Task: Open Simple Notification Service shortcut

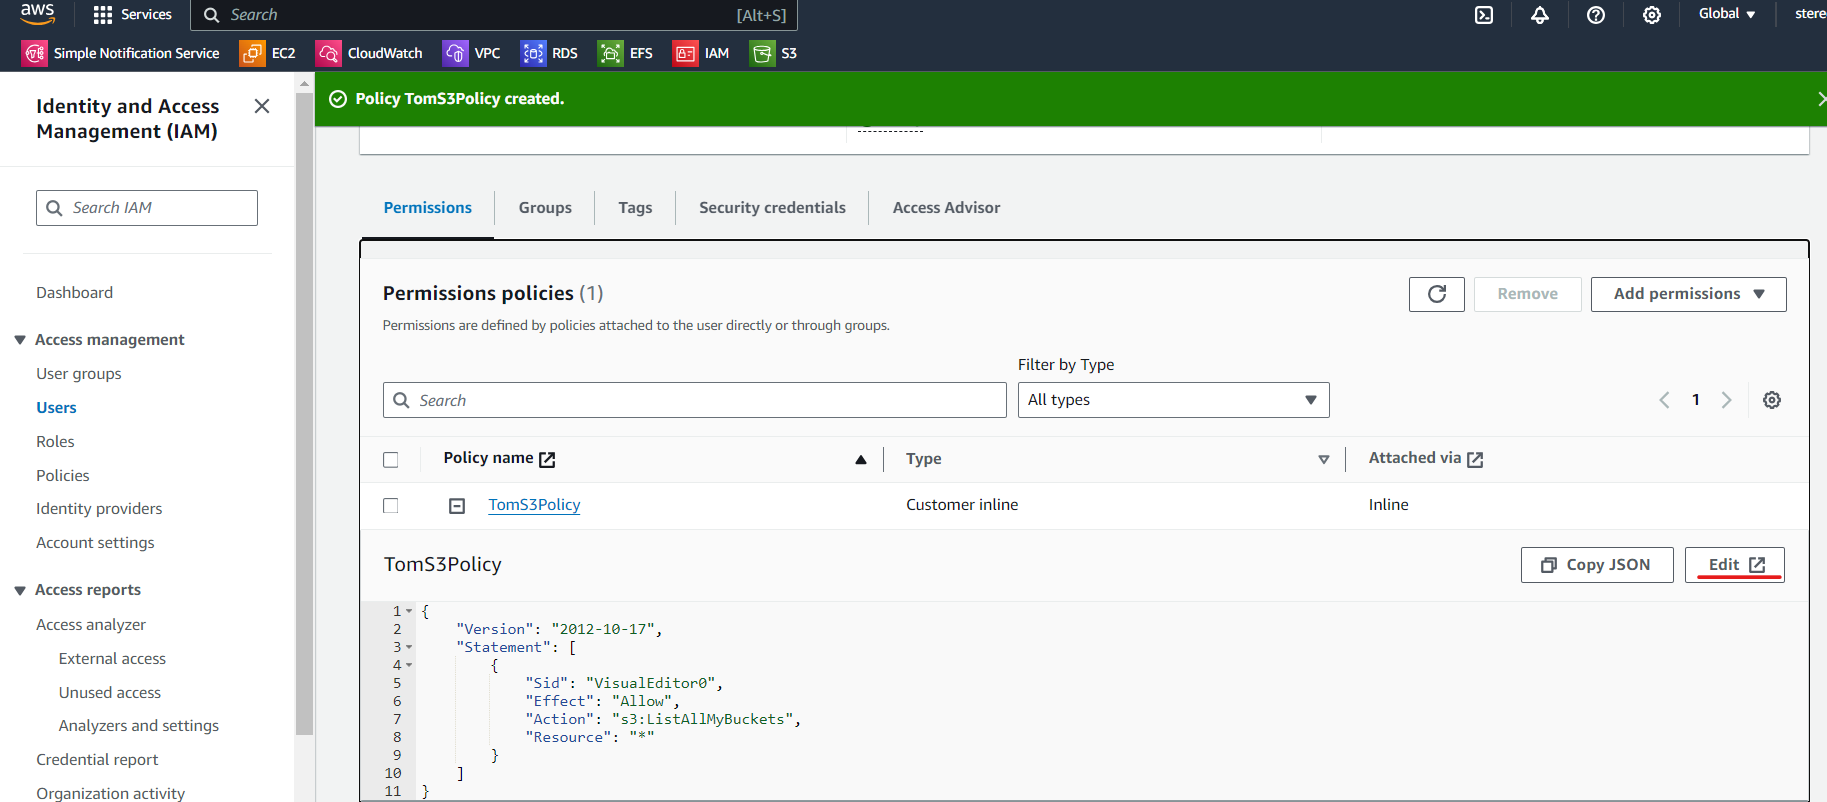Action: click(121, 53)
